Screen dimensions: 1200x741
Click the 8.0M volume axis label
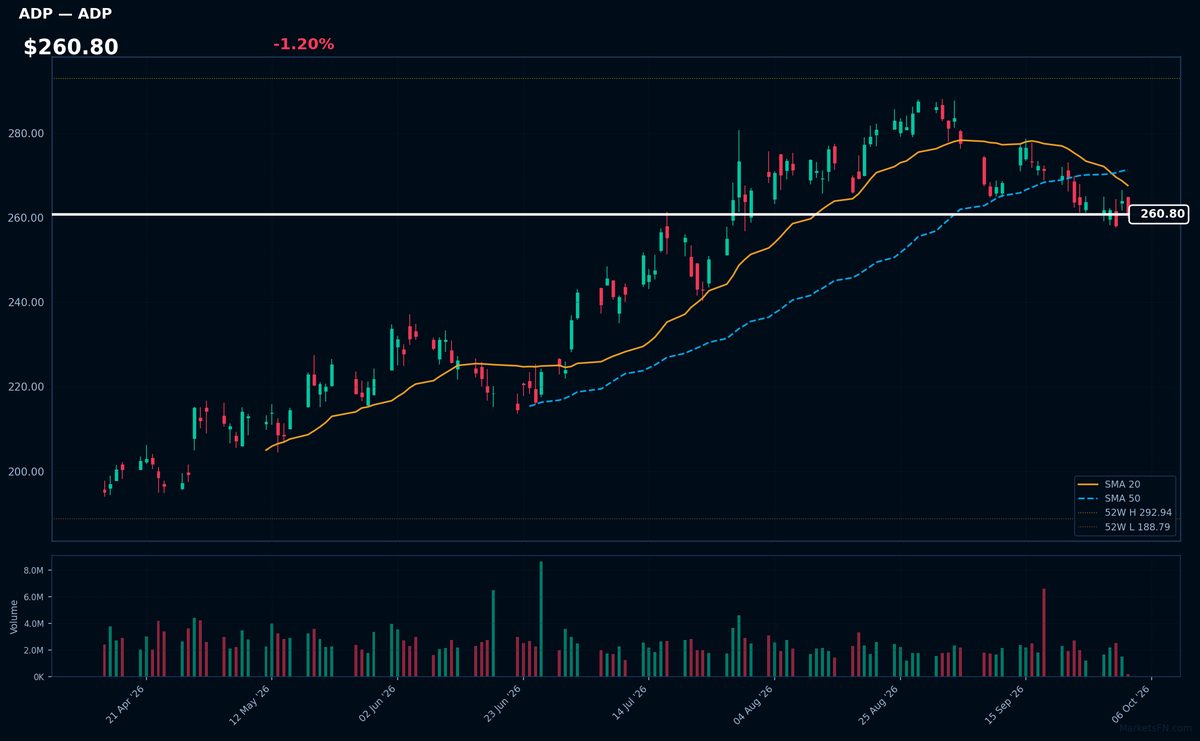pyautogui.click(x=34, y=571)
